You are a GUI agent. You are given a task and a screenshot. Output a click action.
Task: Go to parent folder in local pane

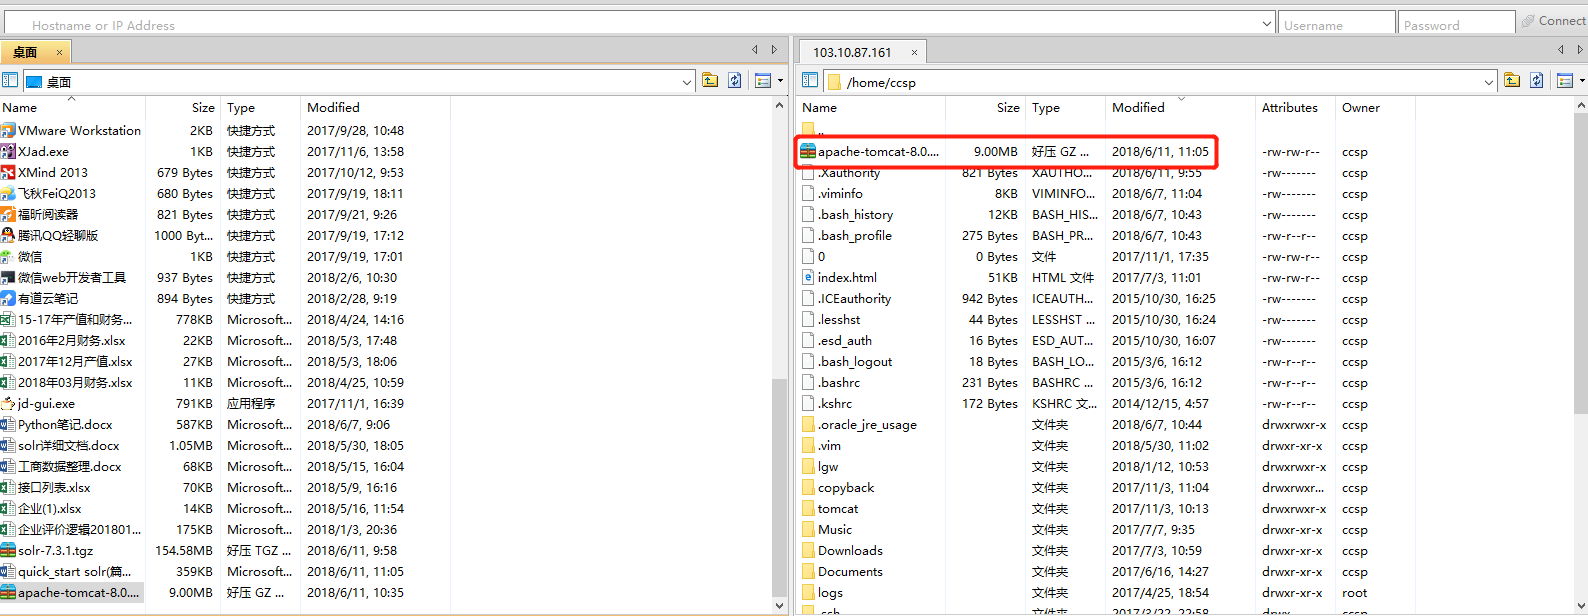point(710,81)
